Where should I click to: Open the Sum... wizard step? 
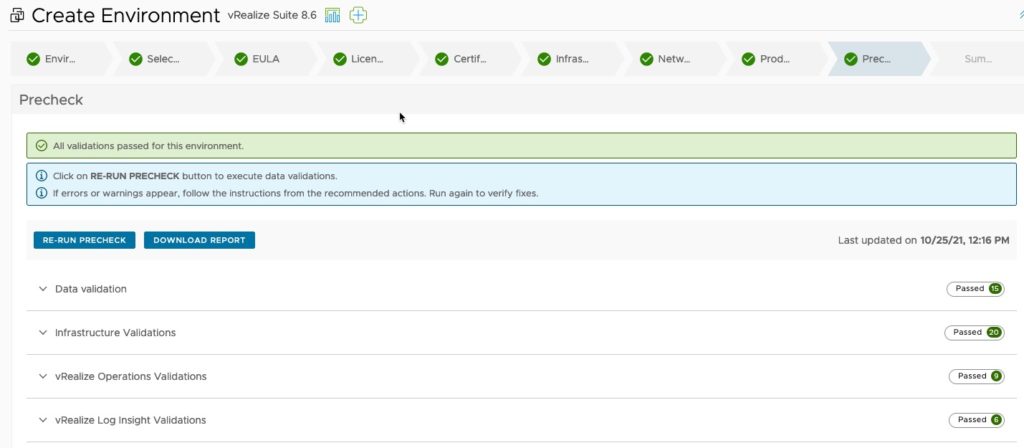click(x=978, y=59)
